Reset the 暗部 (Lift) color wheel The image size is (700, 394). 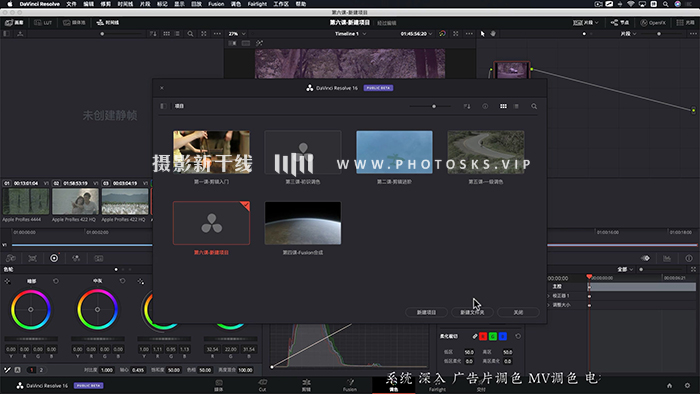pos(56,281)
